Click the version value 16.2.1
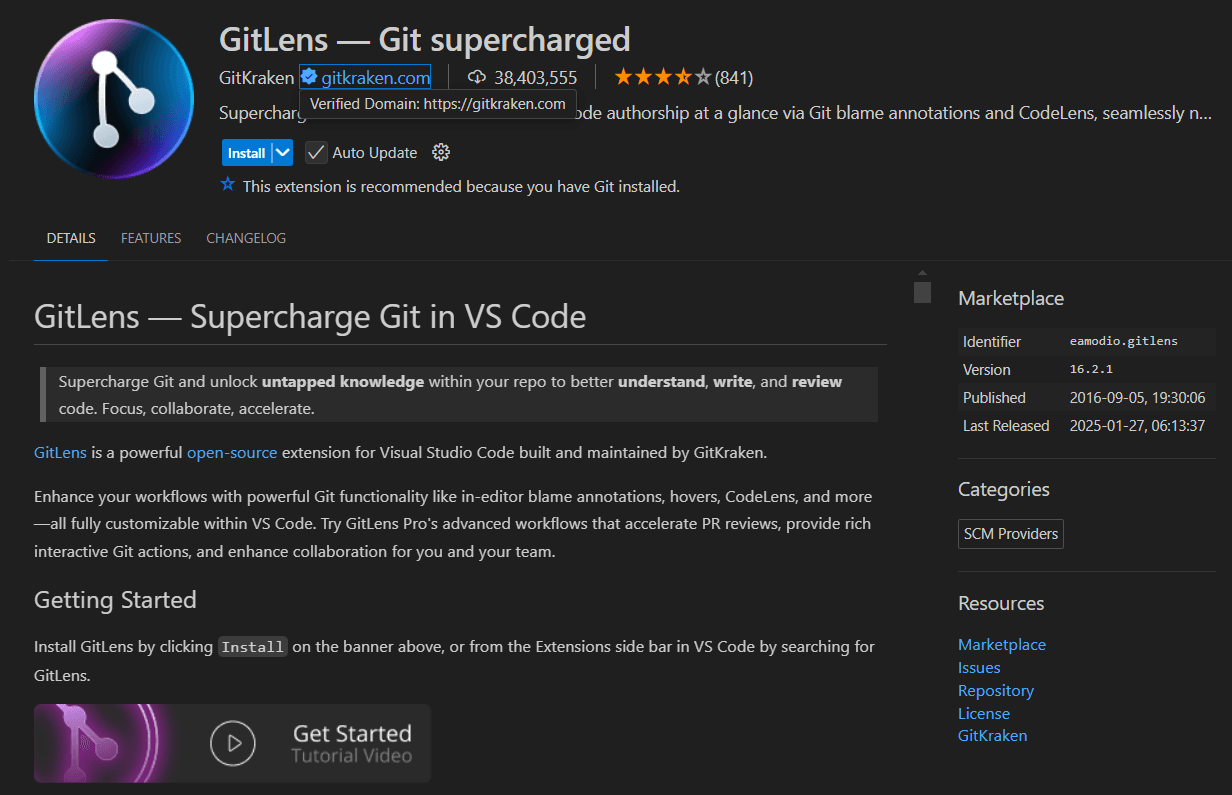This screenshot has height=795, width=1232. tap(1091, 369)
